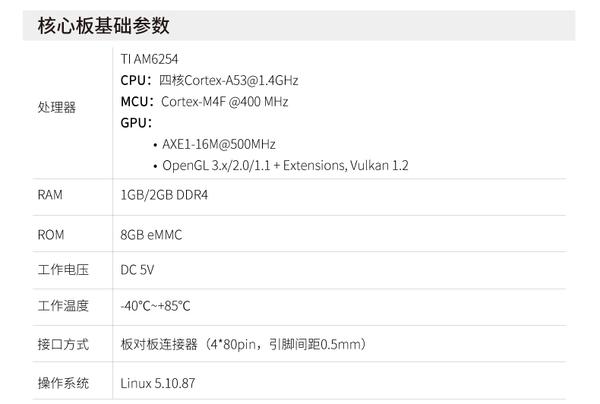Select the 工作电压 row label

coord(62,270)
